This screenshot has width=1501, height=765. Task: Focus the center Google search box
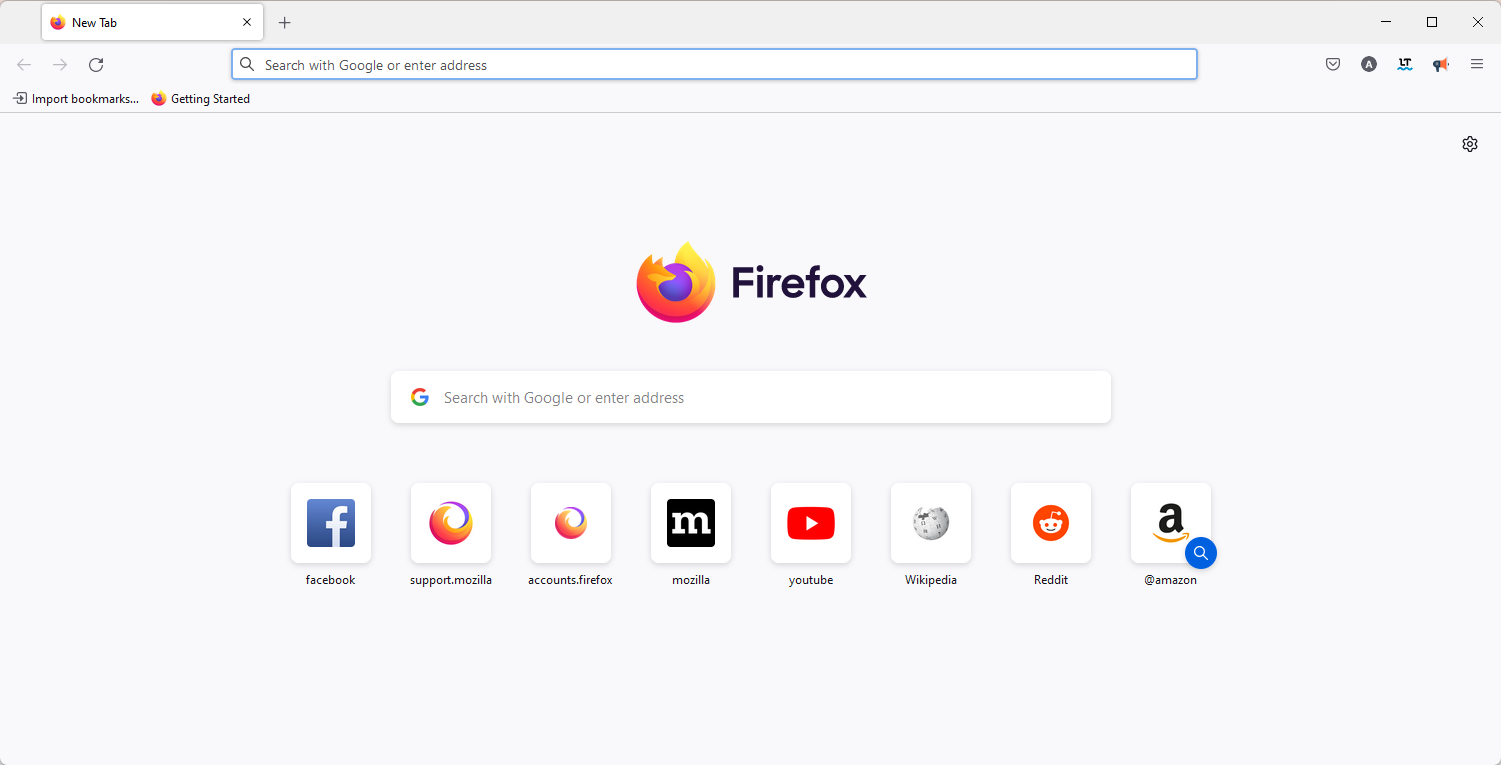751,398
